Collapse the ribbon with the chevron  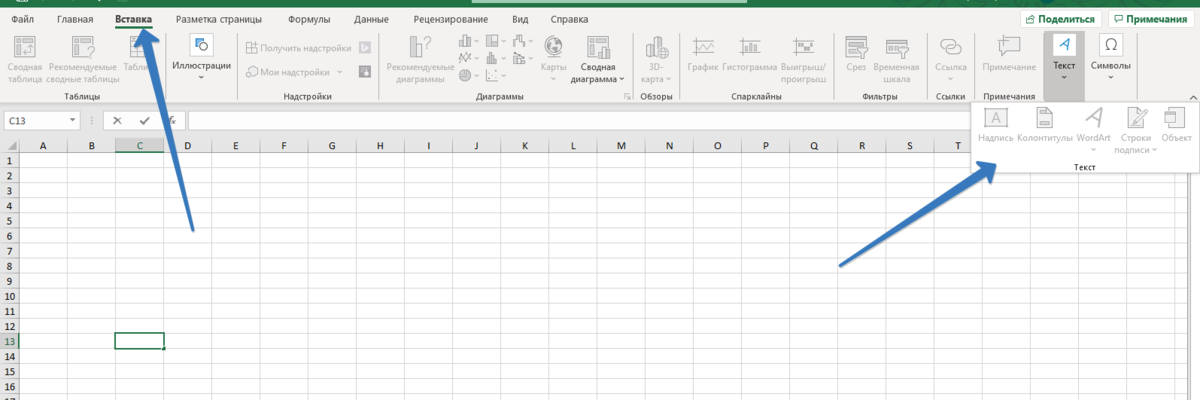(1192, 97)
